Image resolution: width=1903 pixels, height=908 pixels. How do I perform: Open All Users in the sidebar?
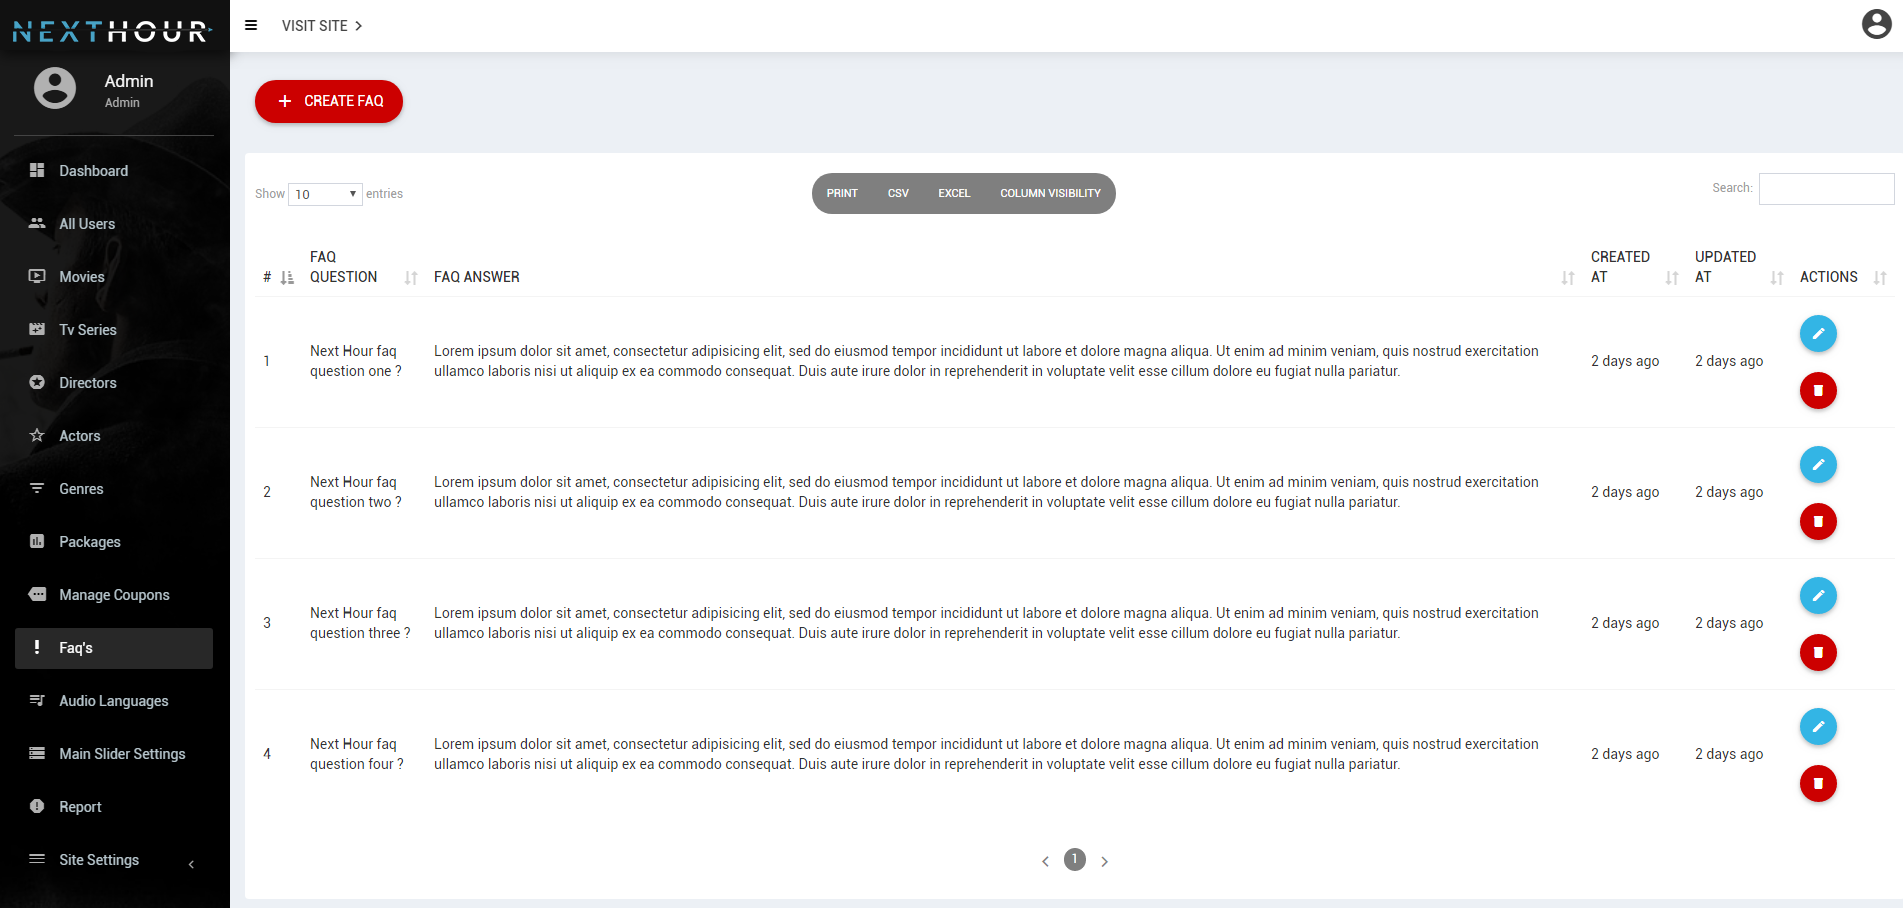click(114, 224)
